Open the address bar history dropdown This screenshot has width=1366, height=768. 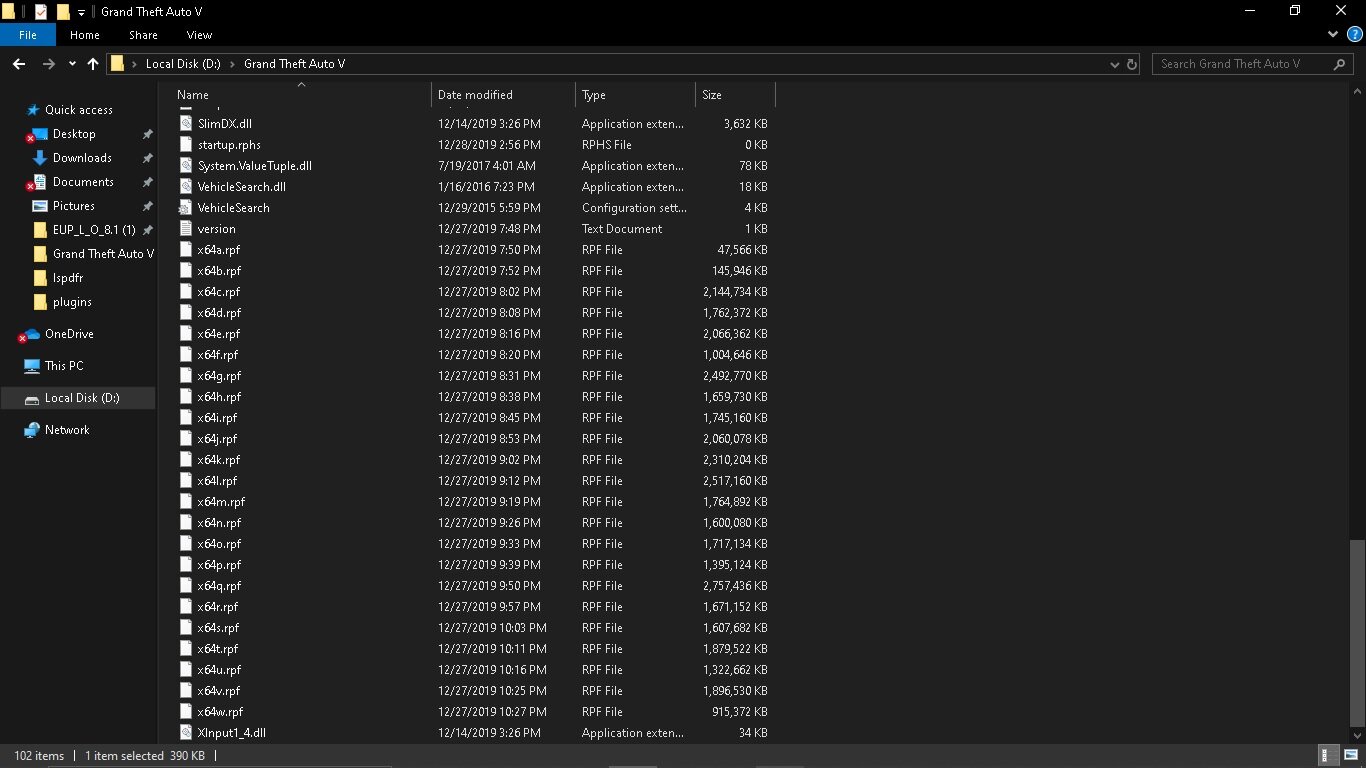1115,64
